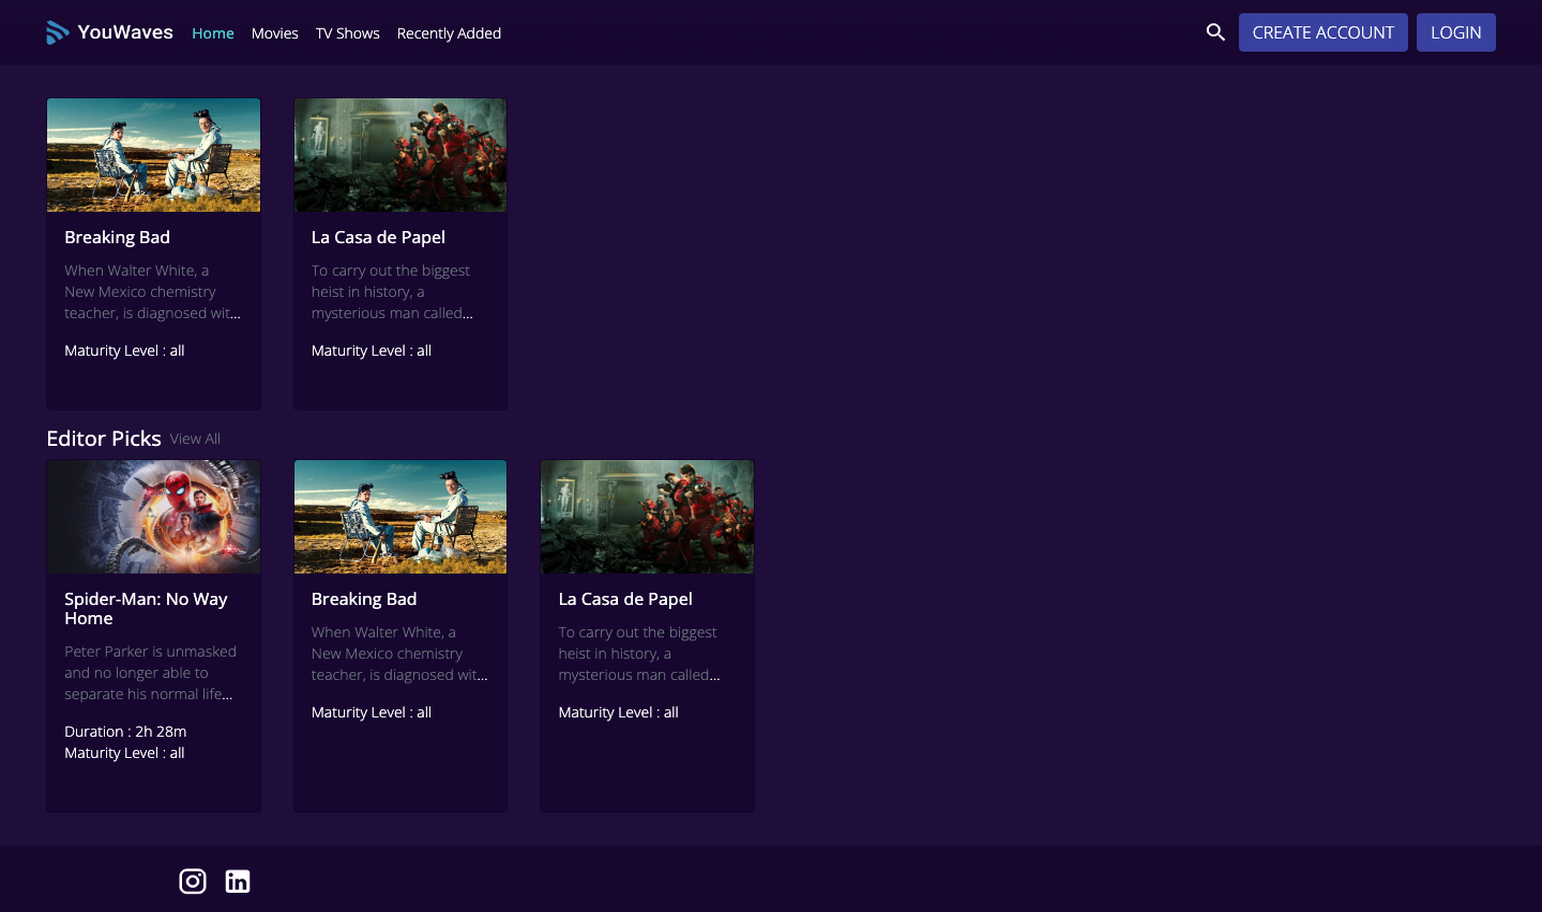Viewport: 1542px width, 912px height.
Task: Go to the Home nav item
Action: coord(213,33)
